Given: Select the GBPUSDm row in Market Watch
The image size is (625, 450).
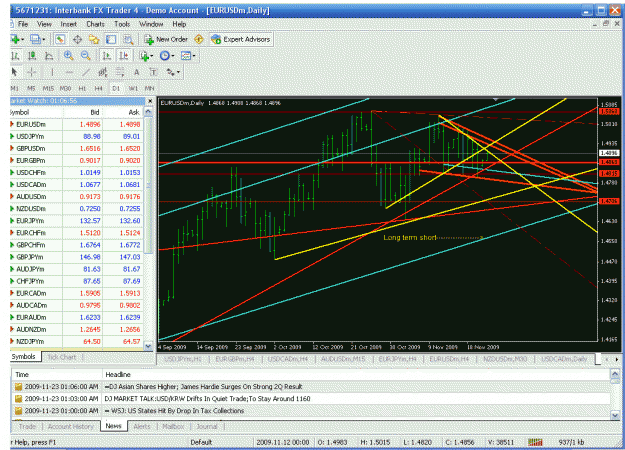Looking at the screenshot, I should click(x=77, y=149).
